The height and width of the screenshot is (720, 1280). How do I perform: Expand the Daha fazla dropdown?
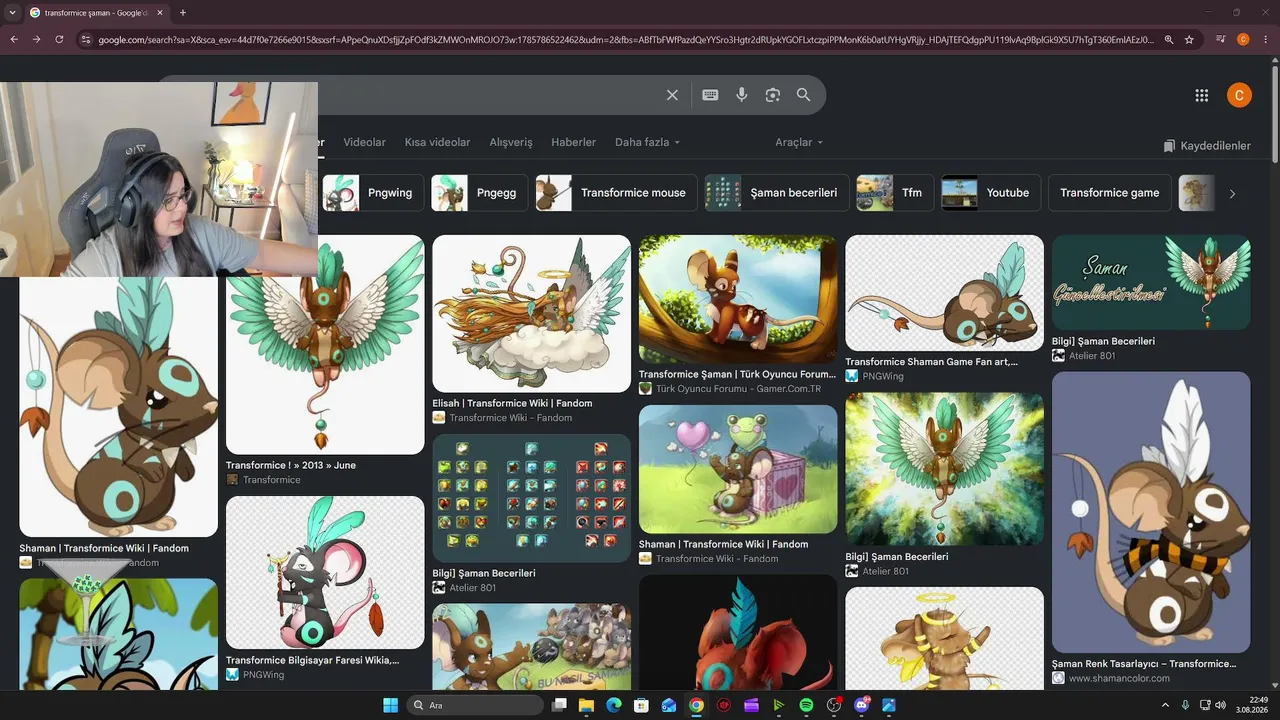[647, 142]
